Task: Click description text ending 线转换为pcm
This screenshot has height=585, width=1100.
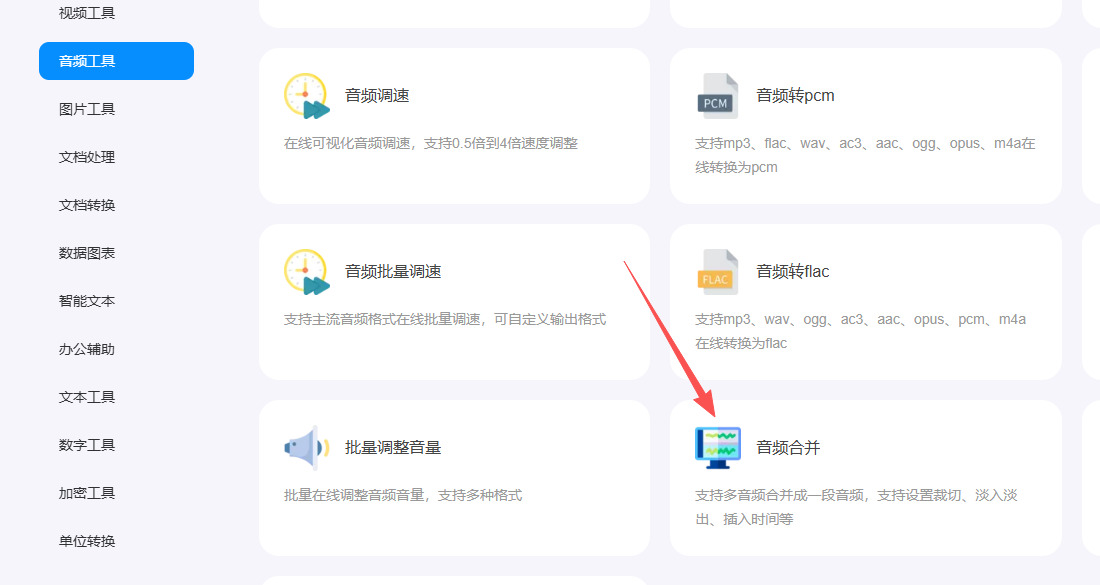Action: tap(865, 155)
